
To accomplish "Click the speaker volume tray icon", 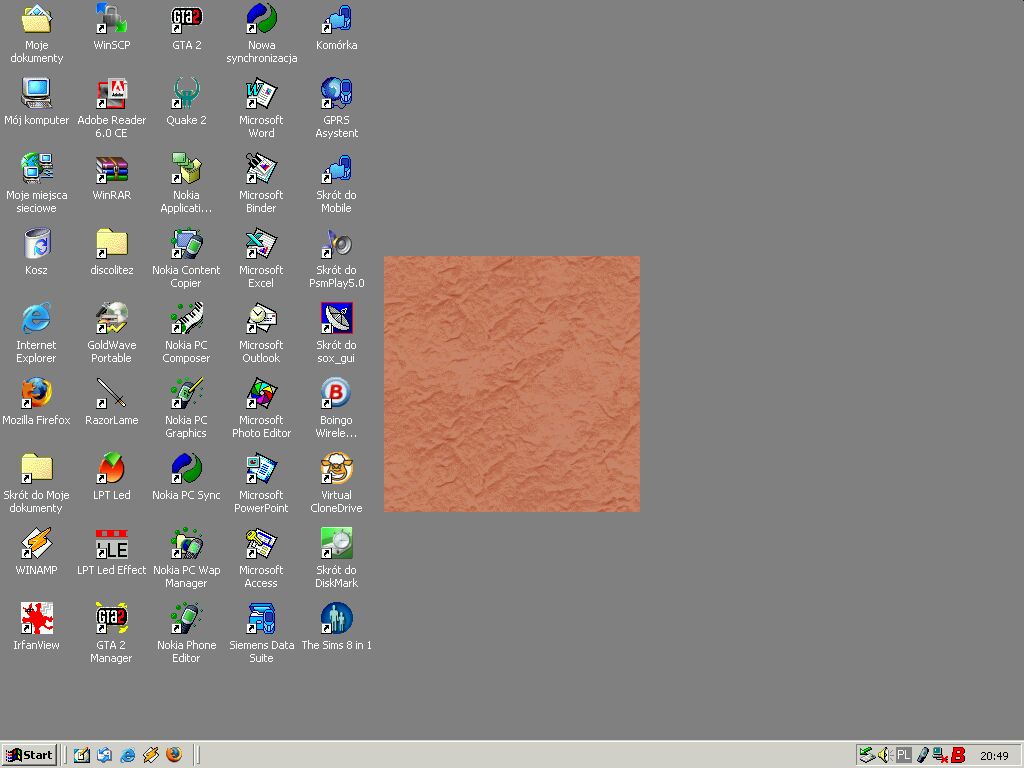I will pos(884,755).
